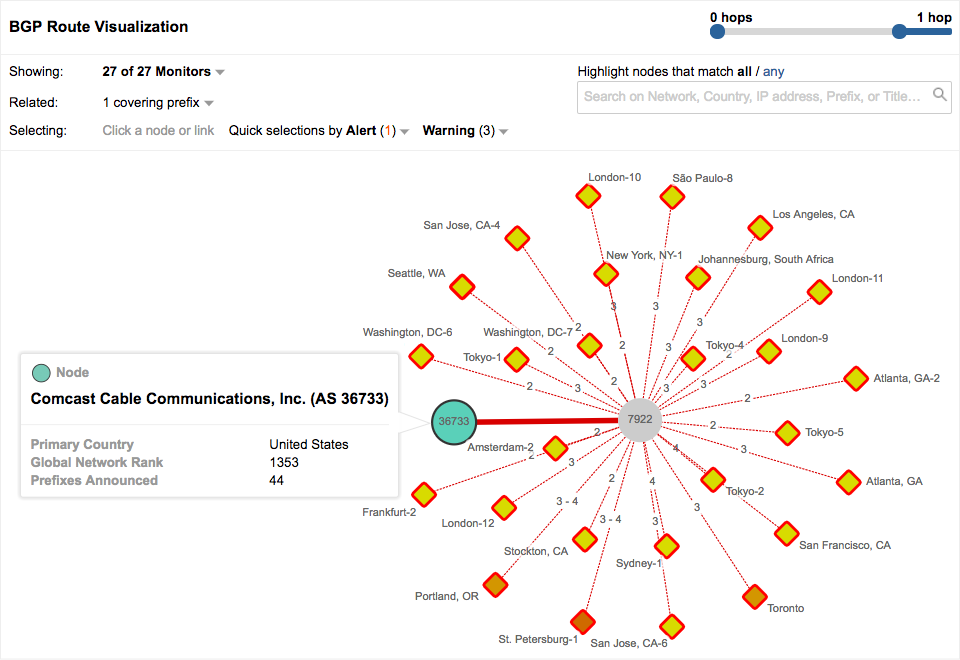Set highlight matching to 'all'
Screen dimensions: 960x660
tap(744, 72)
